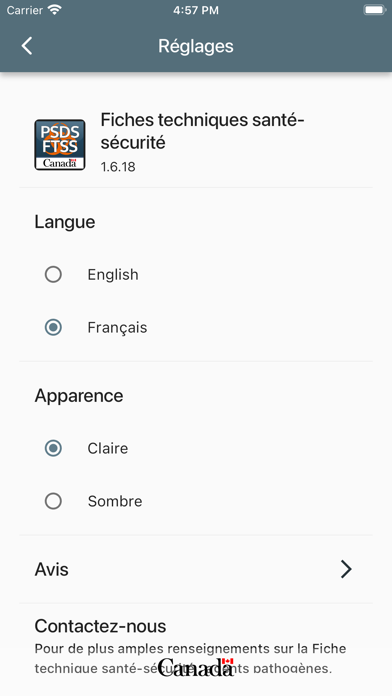Open the Avis row

[196, 569]
